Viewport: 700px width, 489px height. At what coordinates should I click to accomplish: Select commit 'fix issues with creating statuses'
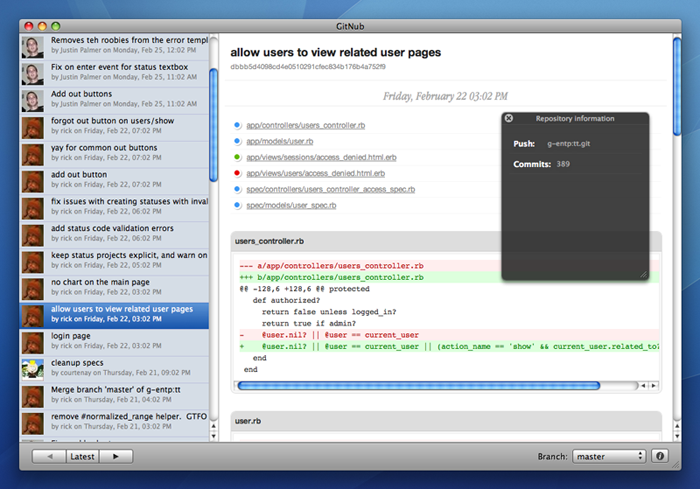(114, 207)
